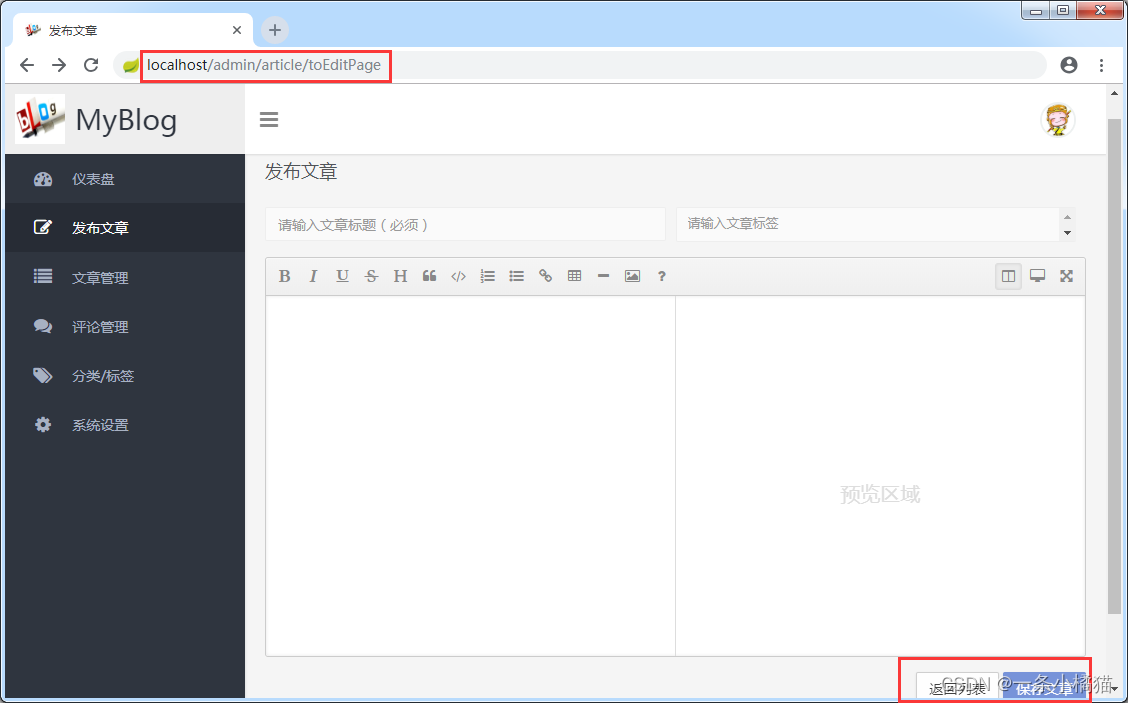Insert heading with the H icon

(x=400, y=276)
